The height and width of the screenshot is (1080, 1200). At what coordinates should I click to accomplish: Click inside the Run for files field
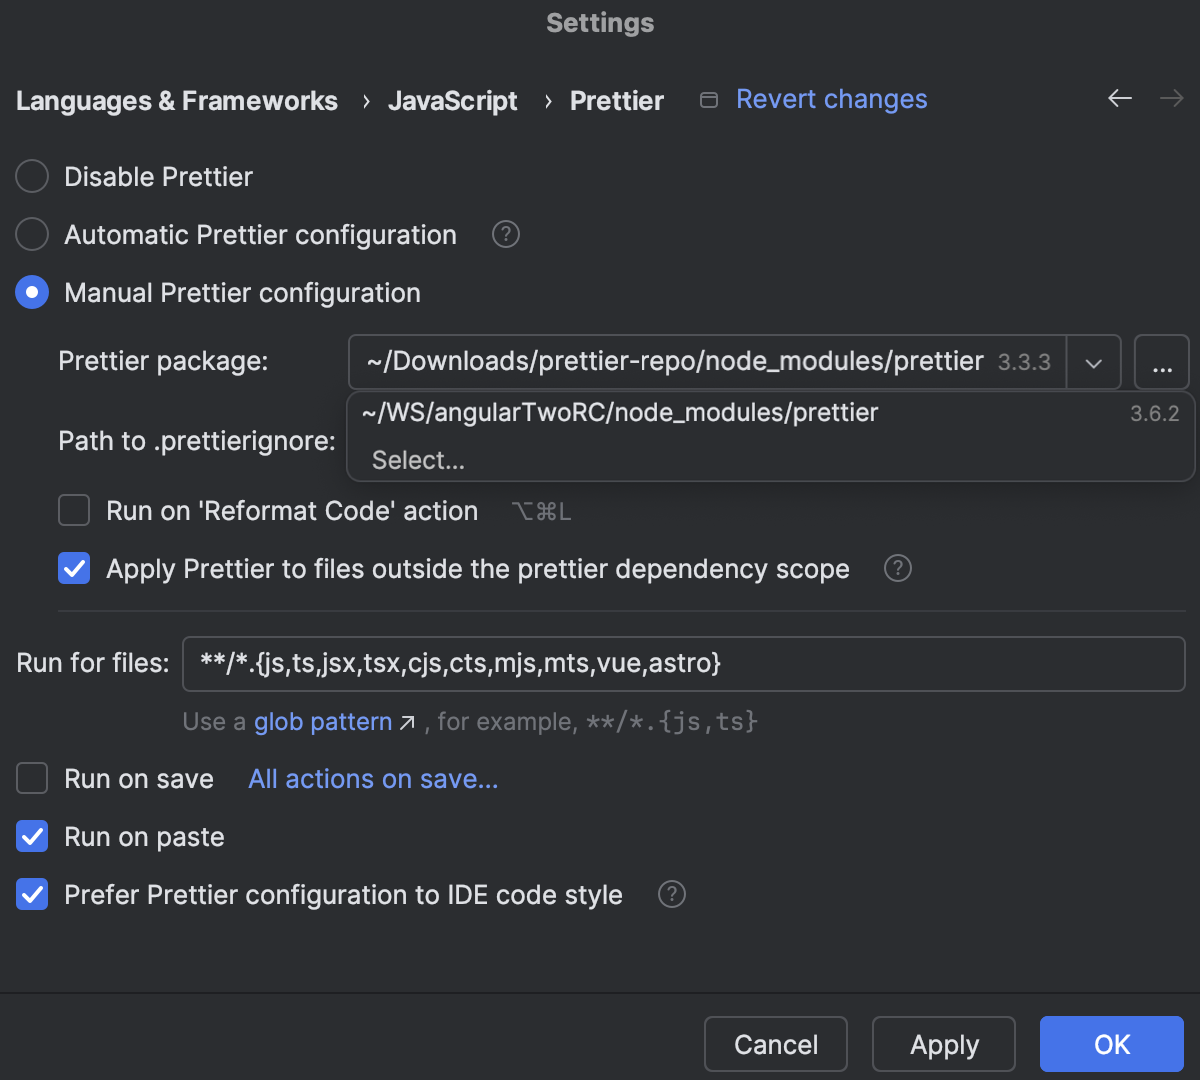click(683, 663)
